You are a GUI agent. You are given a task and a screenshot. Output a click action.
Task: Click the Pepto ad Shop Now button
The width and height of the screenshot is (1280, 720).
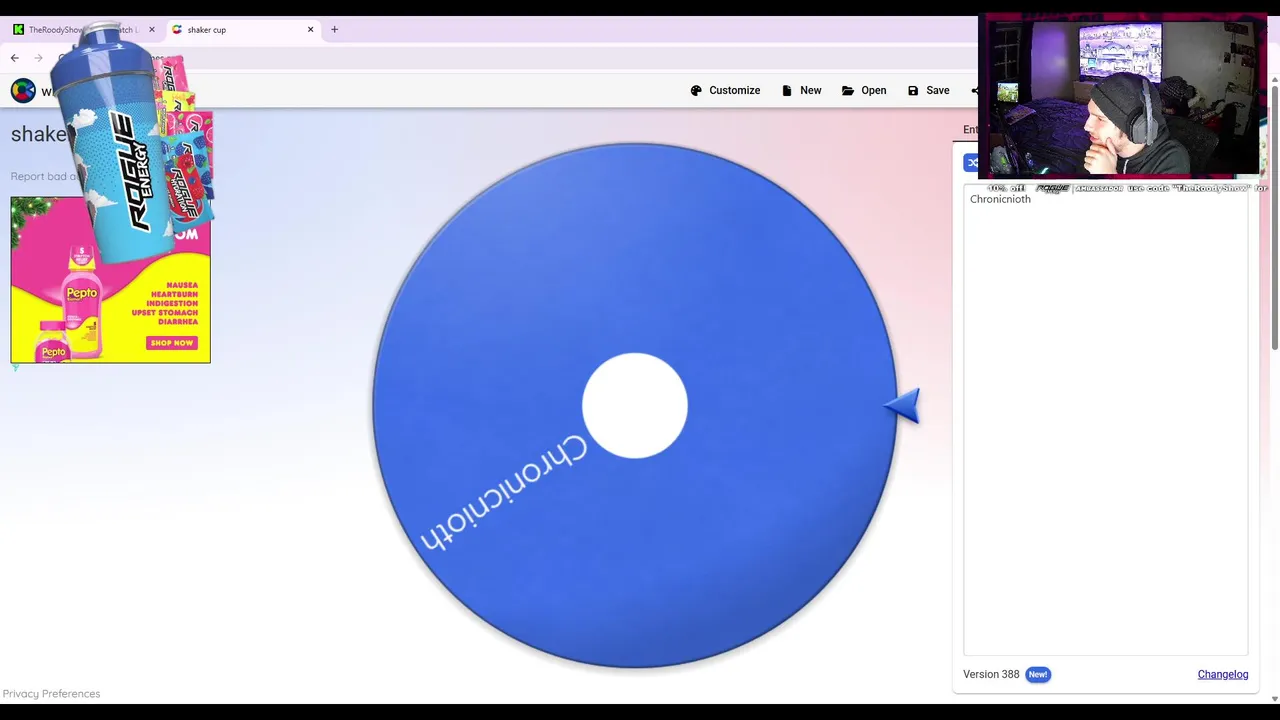tap(172, 343)
